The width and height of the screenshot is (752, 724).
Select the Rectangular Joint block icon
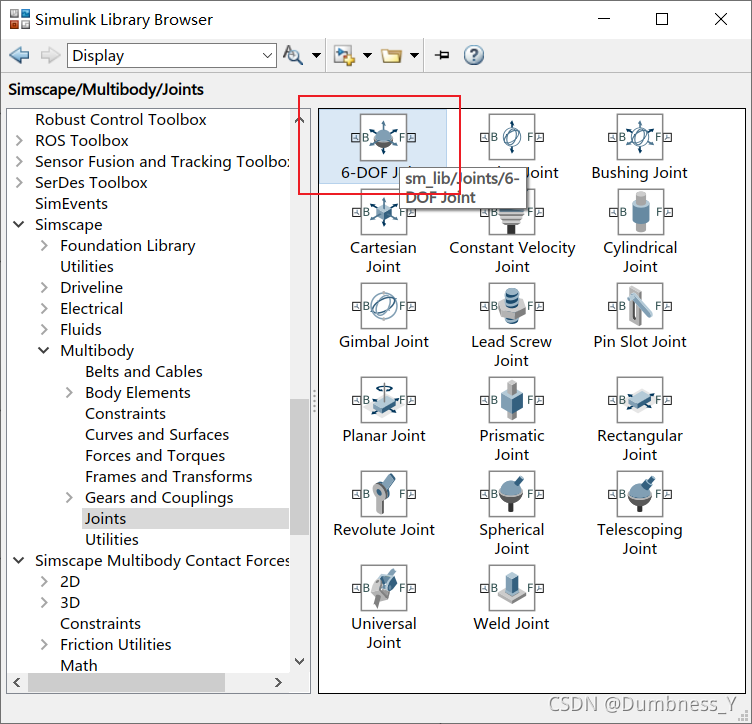point(640,400)
